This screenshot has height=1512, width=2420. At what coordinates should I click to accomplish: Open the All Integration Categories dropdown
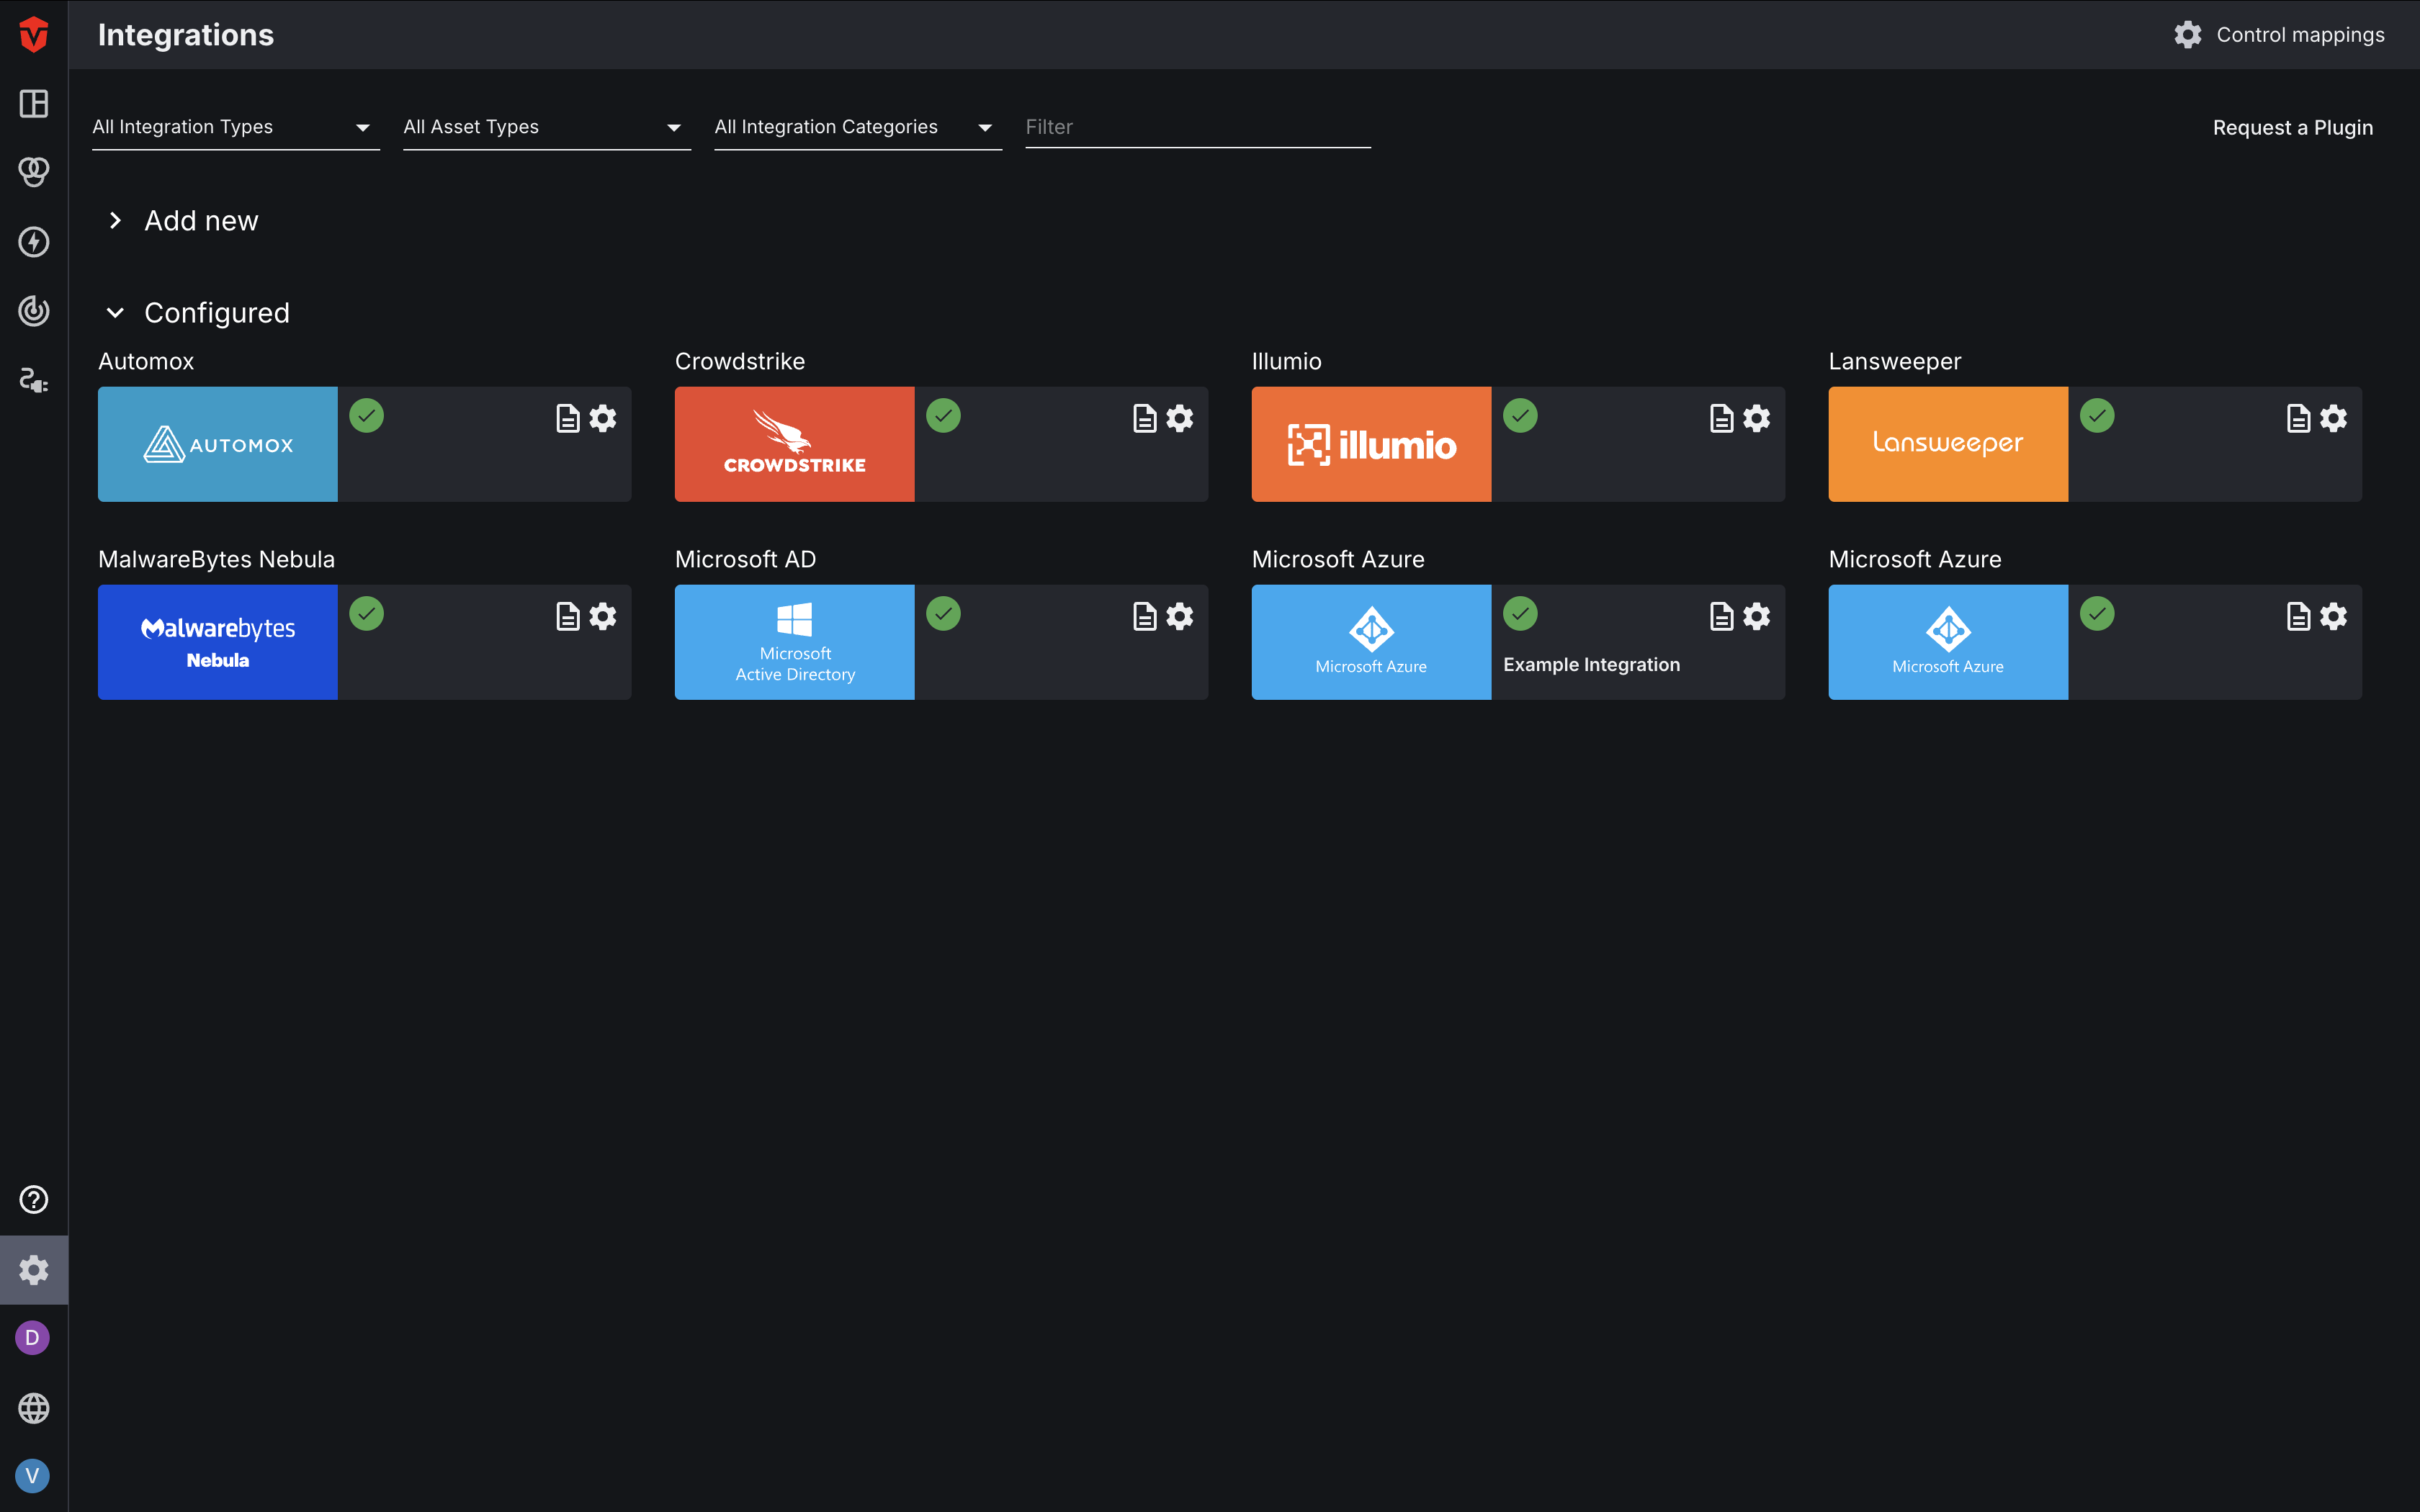858,127
